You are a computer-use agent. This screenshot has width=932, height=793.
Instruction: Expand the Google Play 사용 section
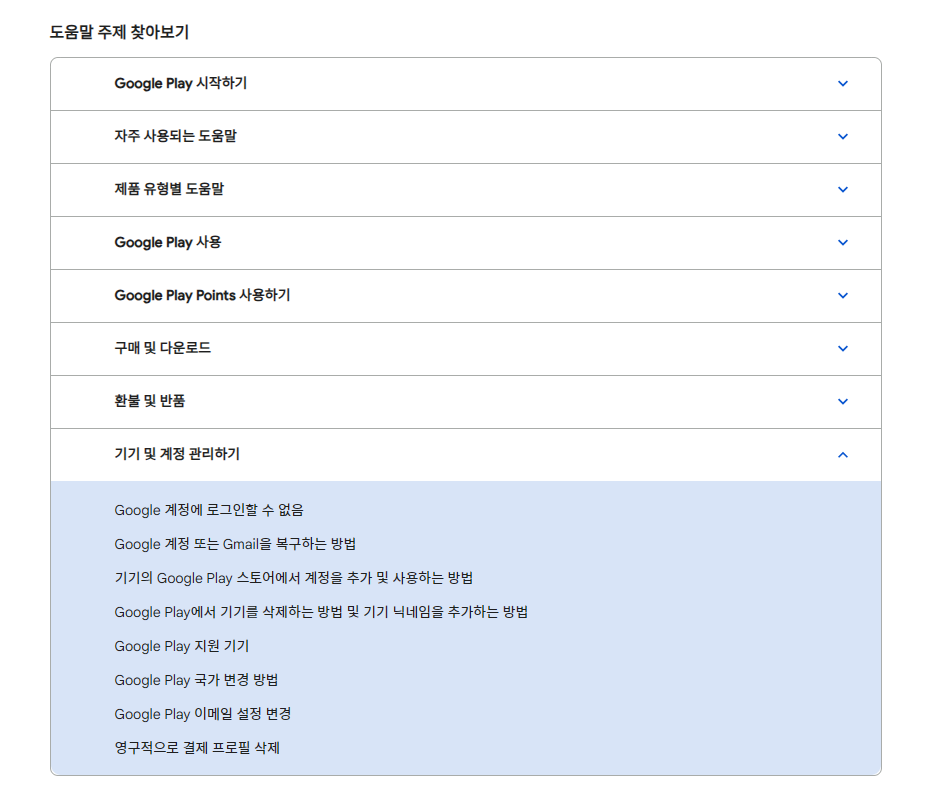[x=465, y=243]
